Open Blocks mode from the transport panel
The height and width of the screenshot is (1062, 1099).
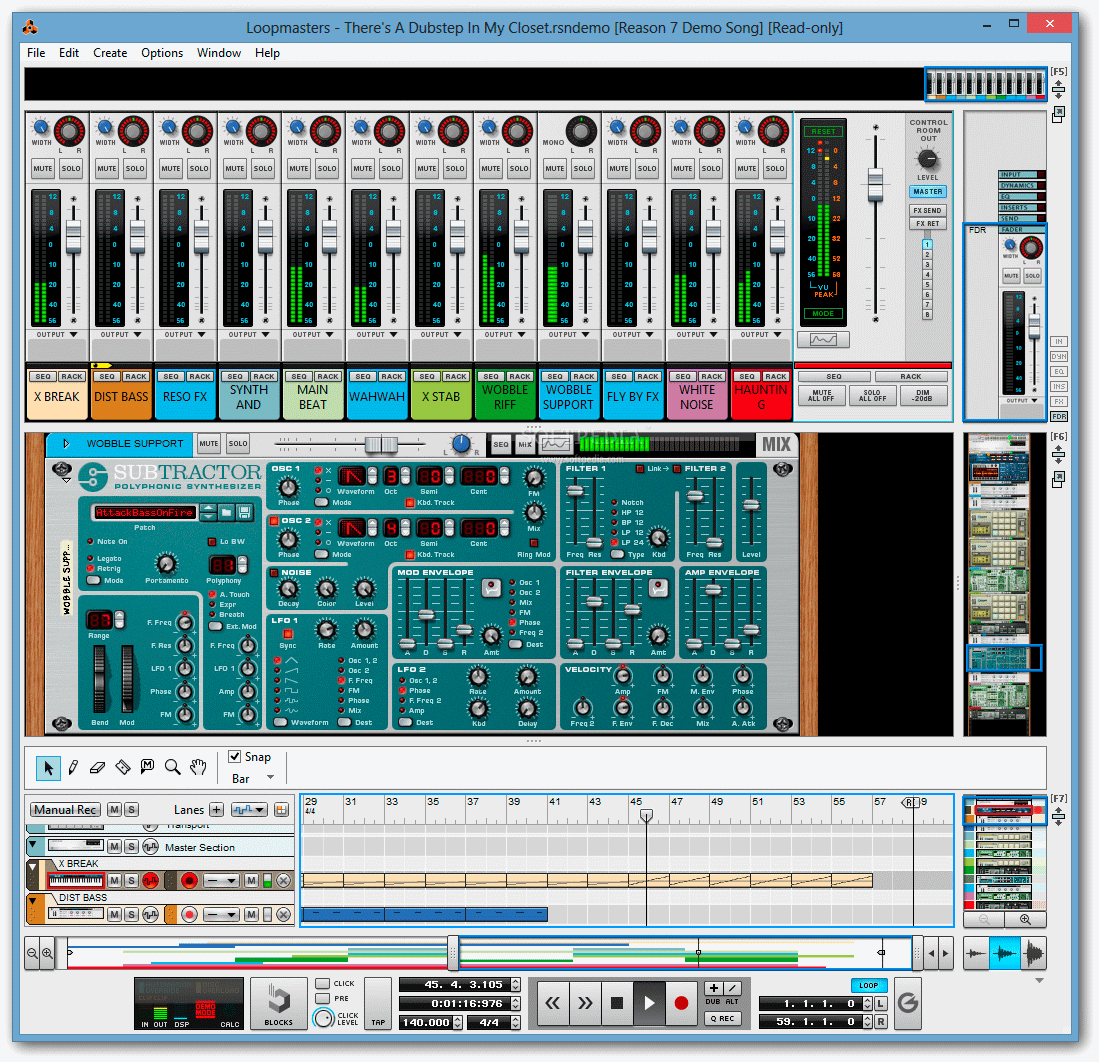tap(278, 1003)
